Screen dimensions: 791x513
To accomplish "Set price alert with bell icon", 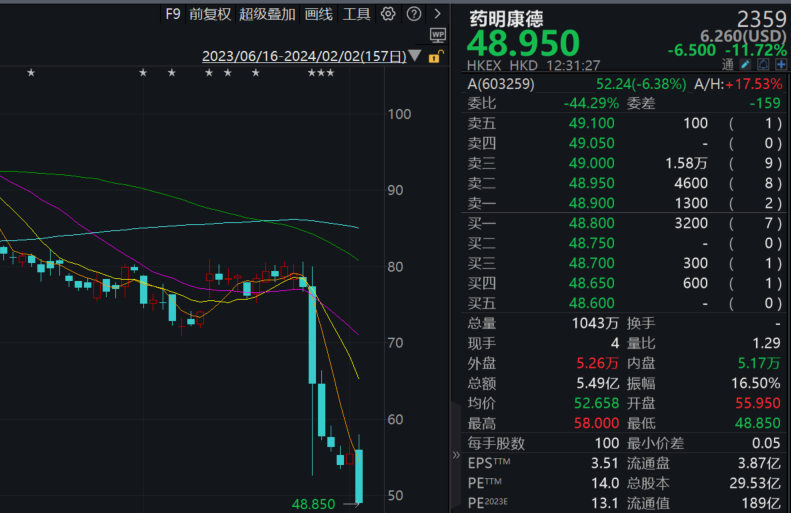I will click(763, 64).
